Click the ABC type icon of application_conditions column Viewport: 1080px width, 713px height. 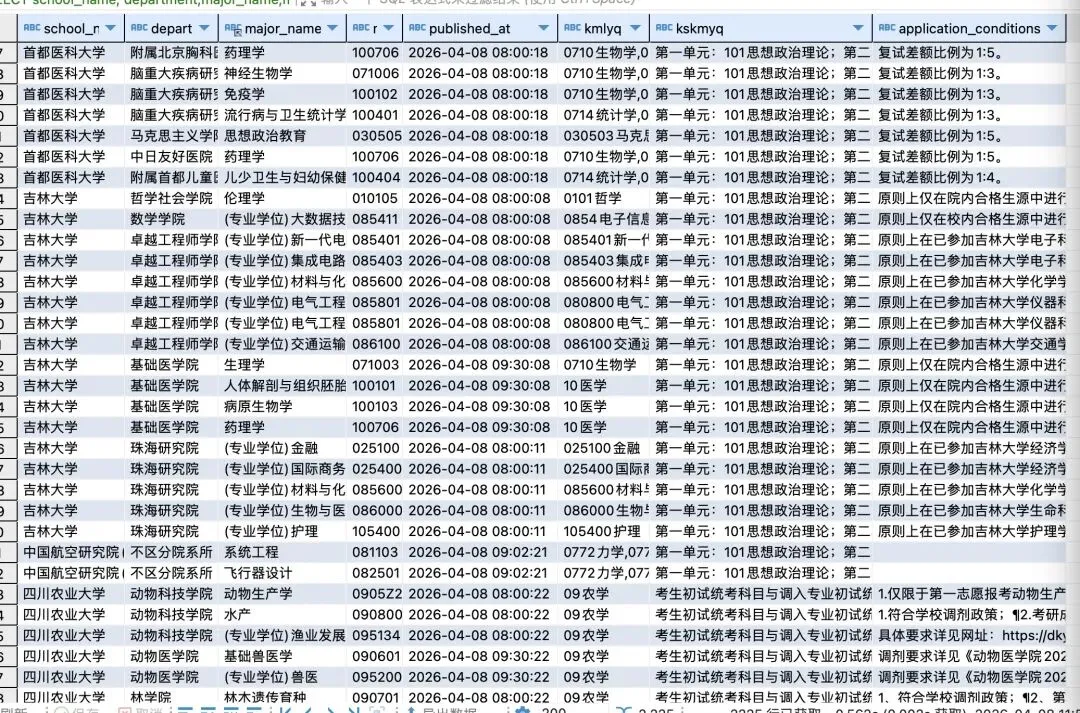pos(887,28)
